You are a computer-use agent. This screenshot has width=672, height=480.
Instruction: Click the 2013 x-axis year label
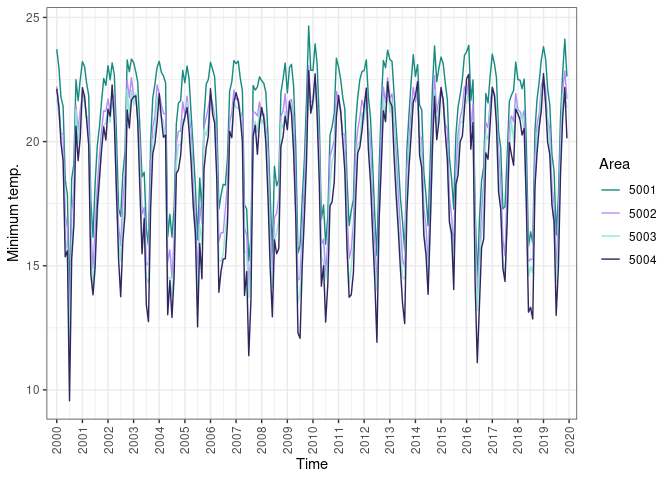390,438
